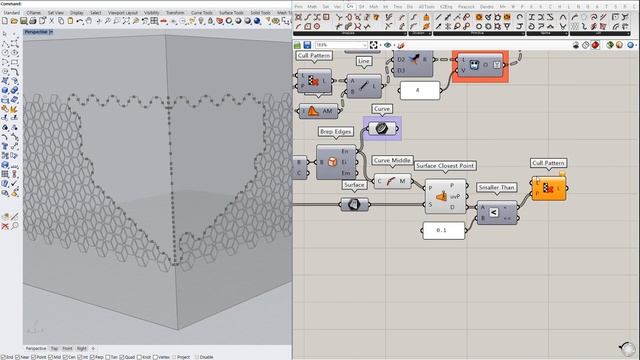640x360 pixels.
Task: Click the panel containing value 4
Action: [x=420, y=90]
